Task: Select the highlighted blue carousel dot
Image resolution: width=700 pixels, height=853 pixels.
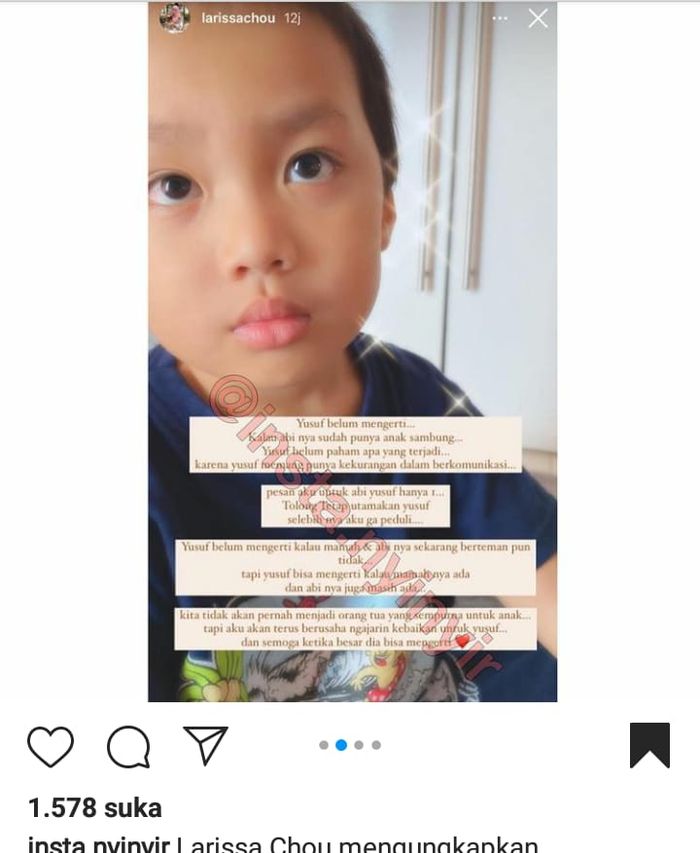Action: 341,745
